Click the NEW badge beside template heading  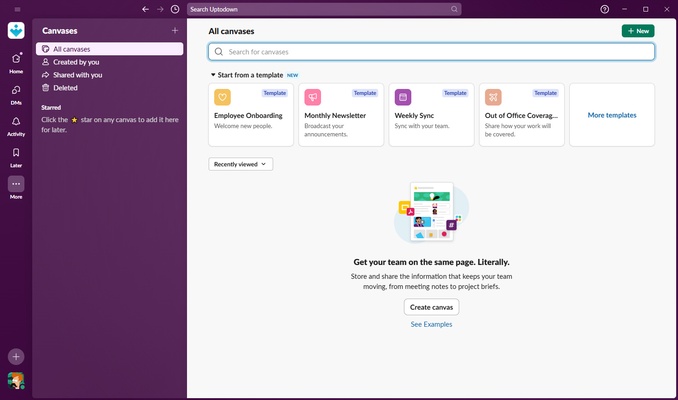292,75
